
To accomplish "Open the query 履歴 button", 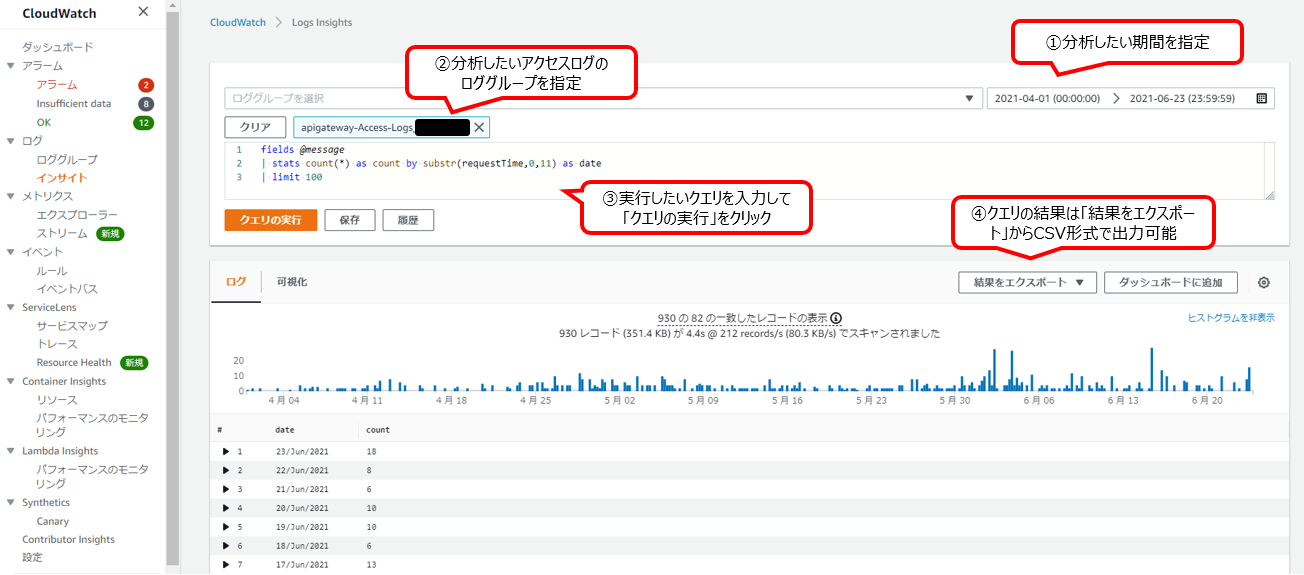I will (x=408, y=220).
